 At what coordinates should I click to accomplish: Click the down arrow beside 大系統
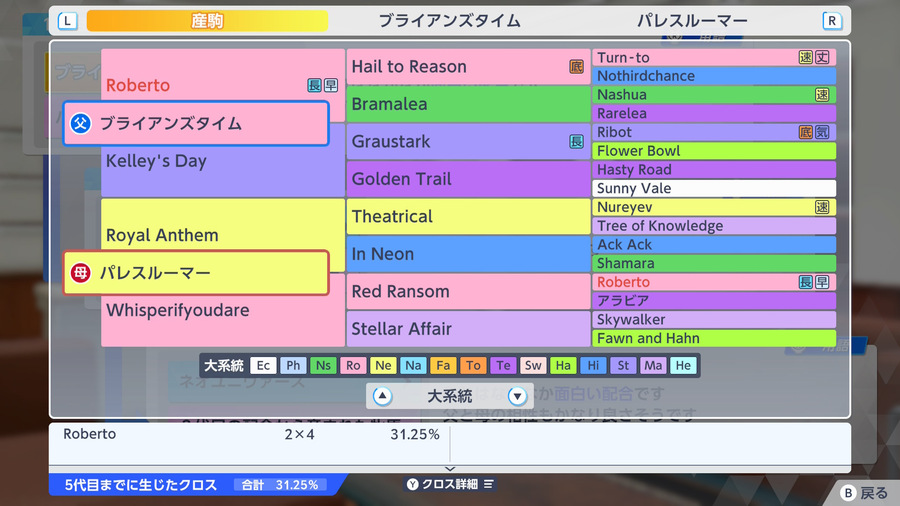[x=517, y=396]
